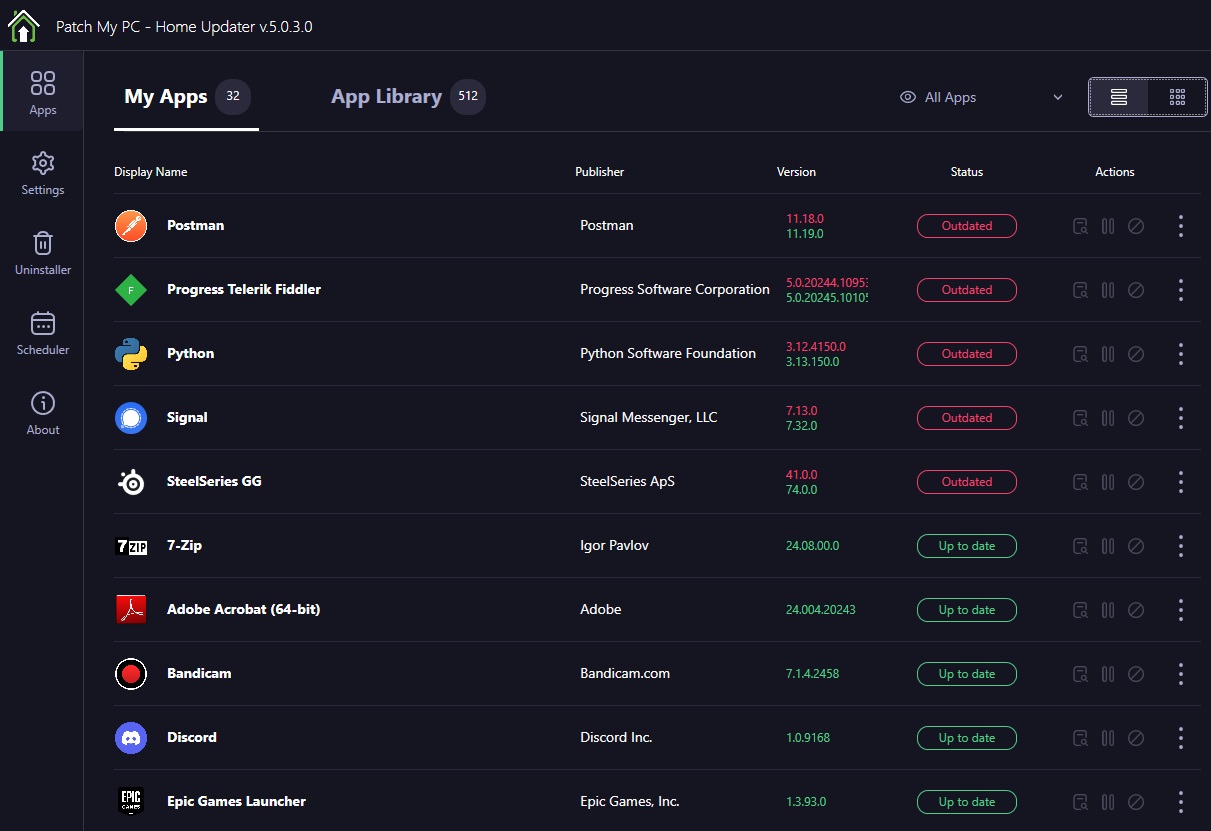Click the Outdated status badge for Postman
Screen dimensions: 1211x831
pyautogui.click(x=966, y=226)
